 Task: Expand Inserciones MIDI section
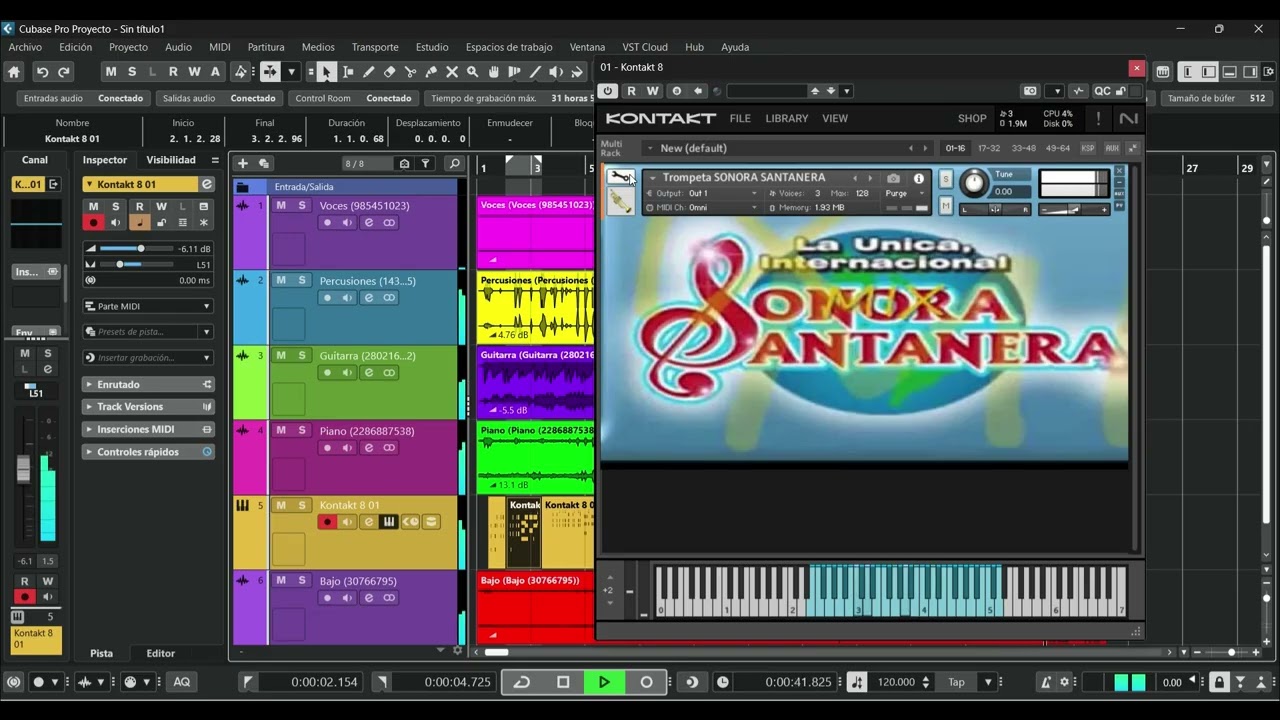pyautogui.click(x=148, y=429)
